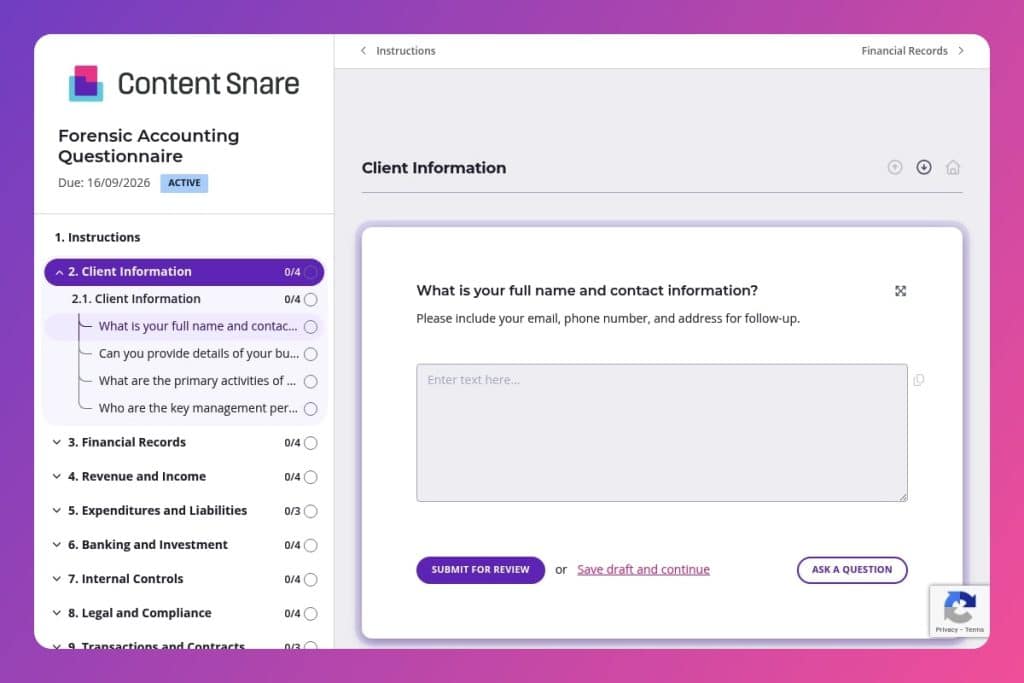1024x683 pixels.
Task: Open 5. Expenditures and Liabilities section label
Action: coord(157,510)
